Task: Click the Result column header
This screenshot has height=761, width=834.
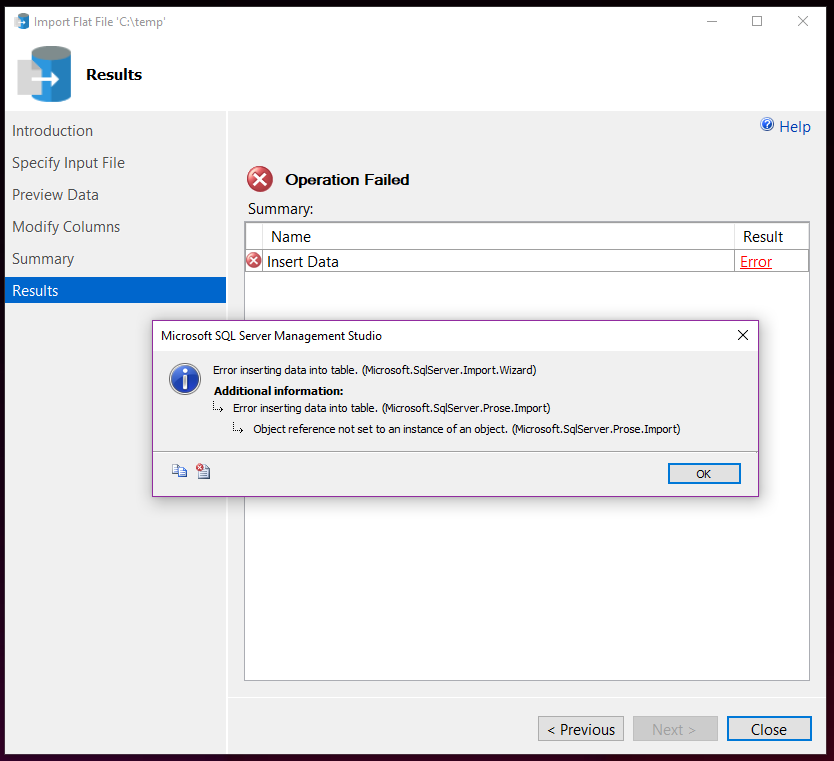Action: (x=771, y=237)
